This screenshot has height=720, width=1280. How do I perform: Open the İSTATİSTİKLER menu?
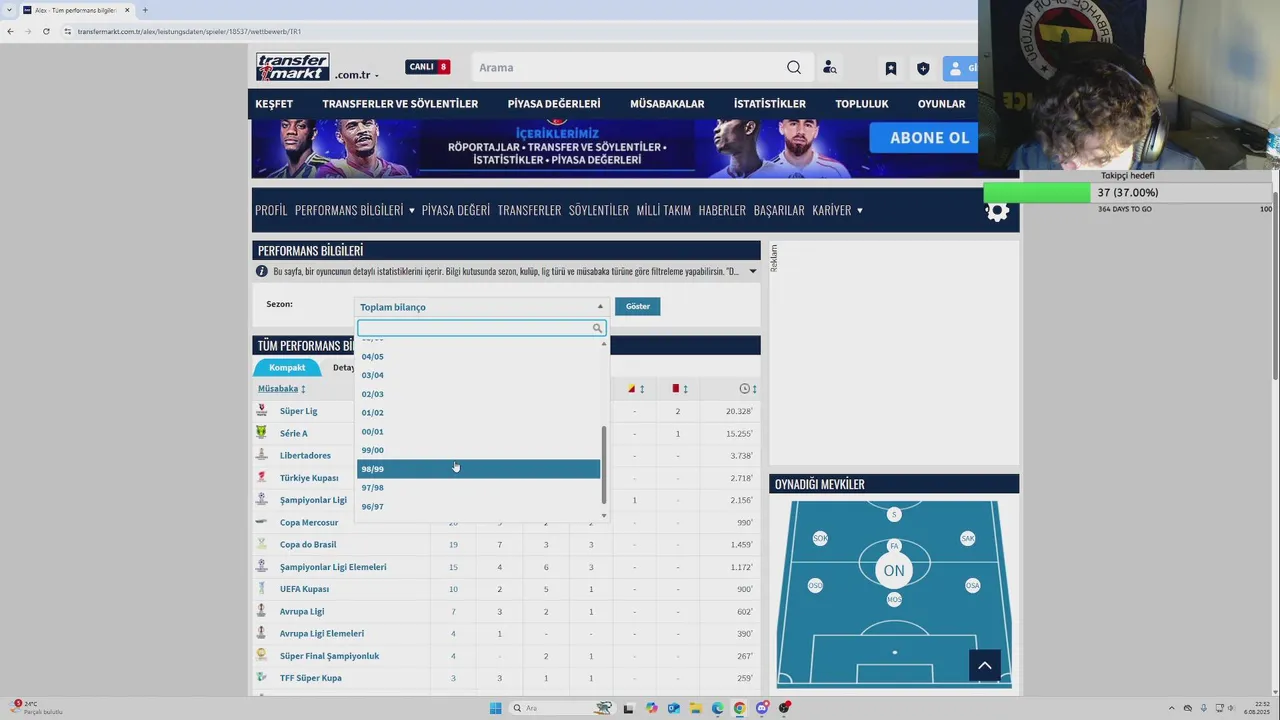pos(770,104)
